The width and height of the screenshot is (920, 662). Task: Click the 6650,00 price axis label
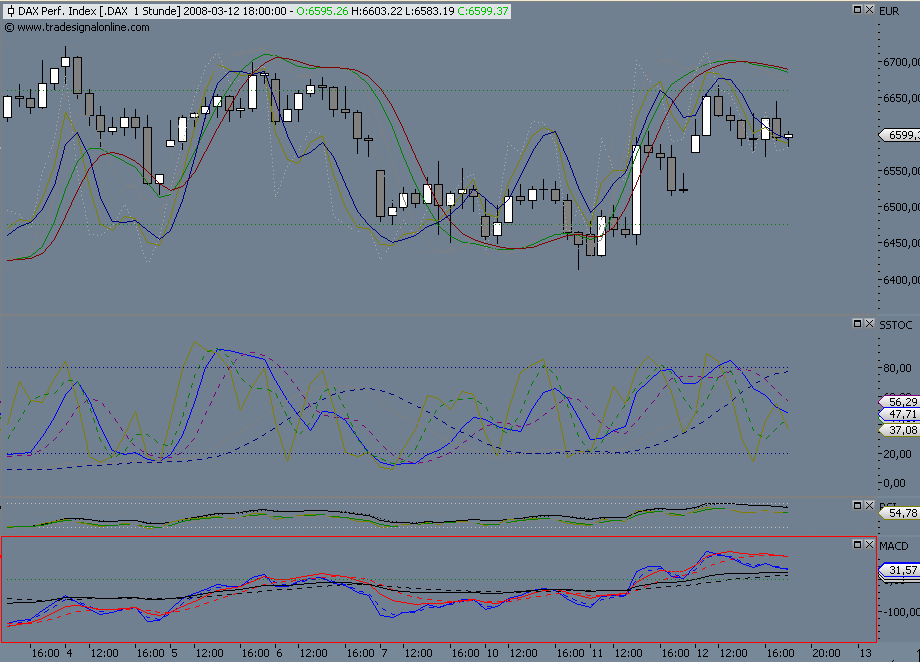point(901,99)
